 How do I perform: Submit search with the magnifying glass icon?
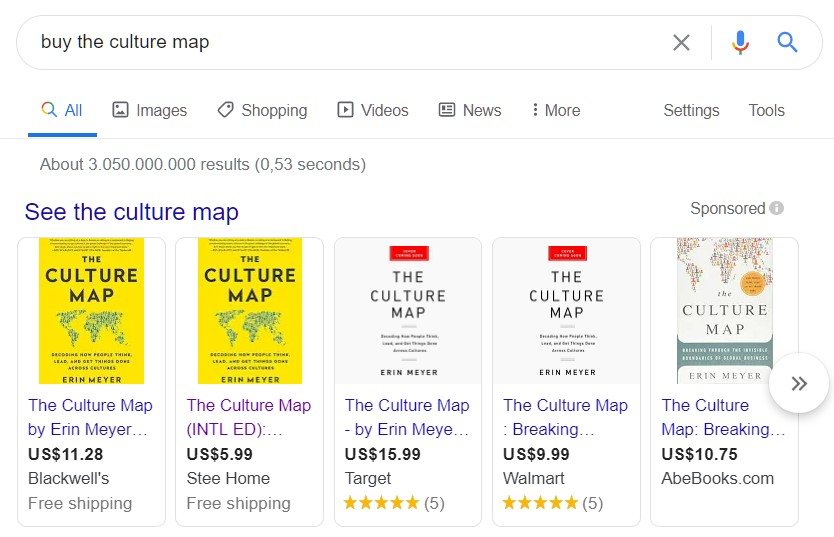pos(787,42)
